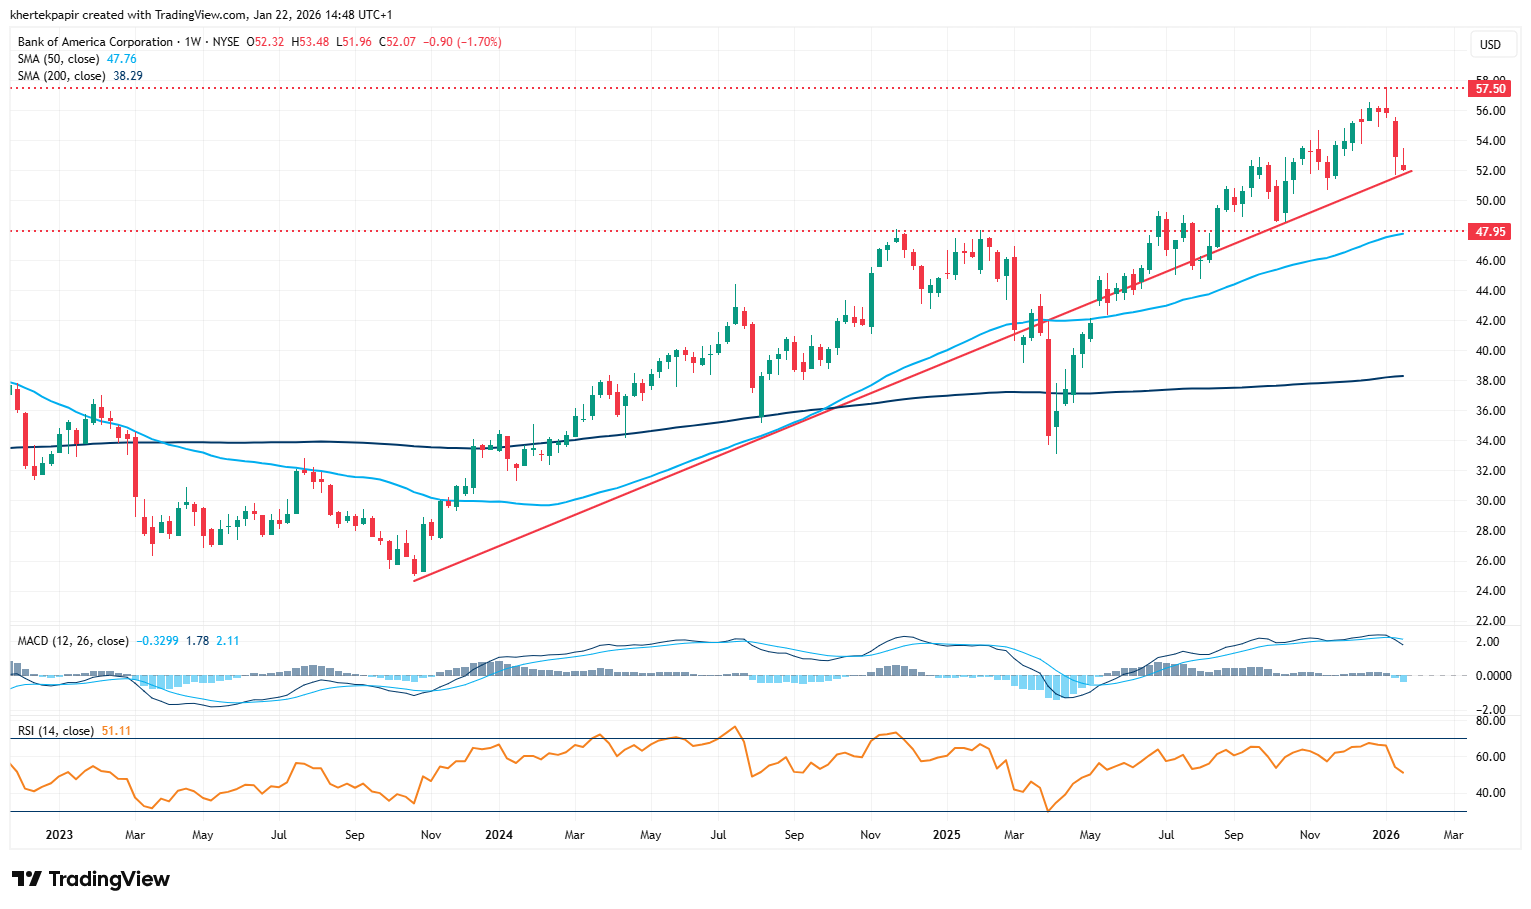Click the SMA 50 value 47.76
Viewport: 1531px width, 909px height.
[122, 59]
